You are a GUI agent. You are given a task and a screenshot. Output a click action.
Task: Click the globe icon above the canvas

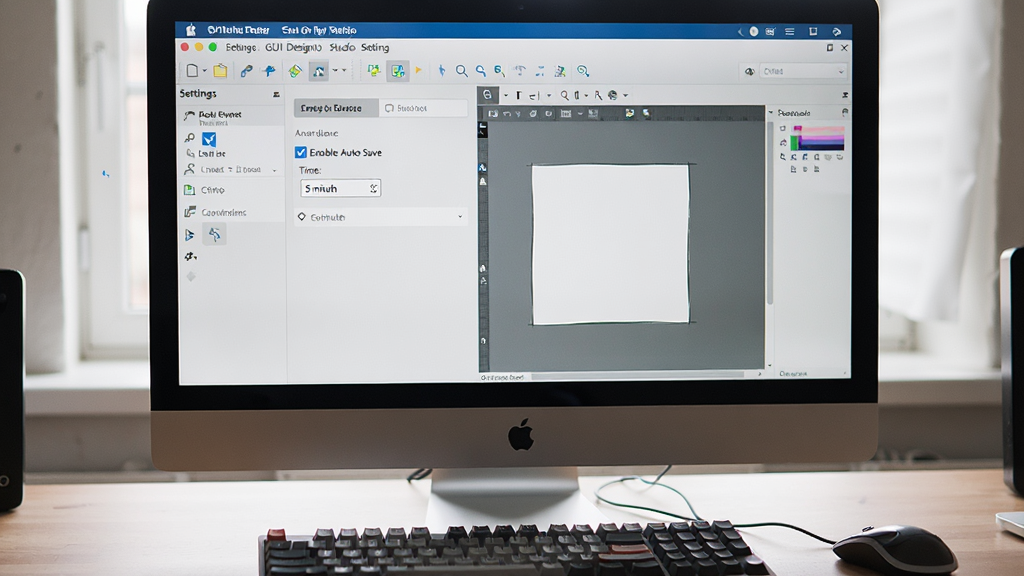(x=613, y=95)
